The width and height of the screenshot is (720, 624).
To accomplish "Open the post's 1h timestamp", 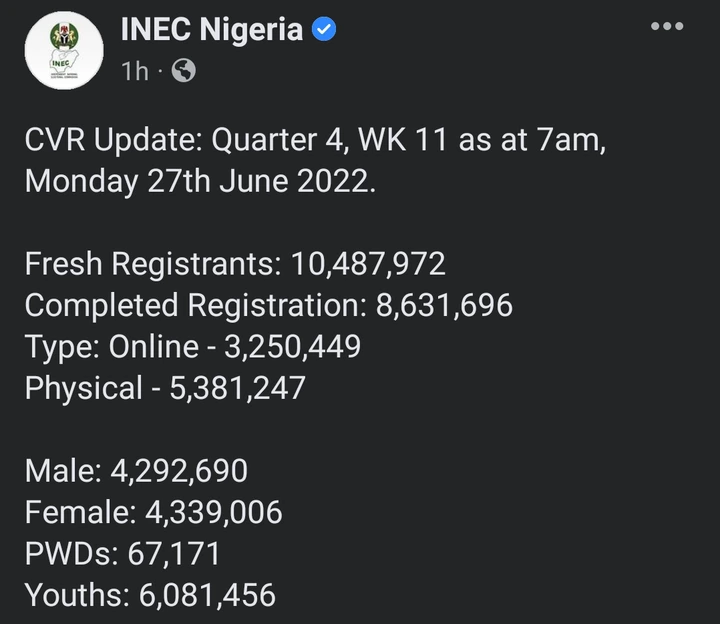I will 135,71.
